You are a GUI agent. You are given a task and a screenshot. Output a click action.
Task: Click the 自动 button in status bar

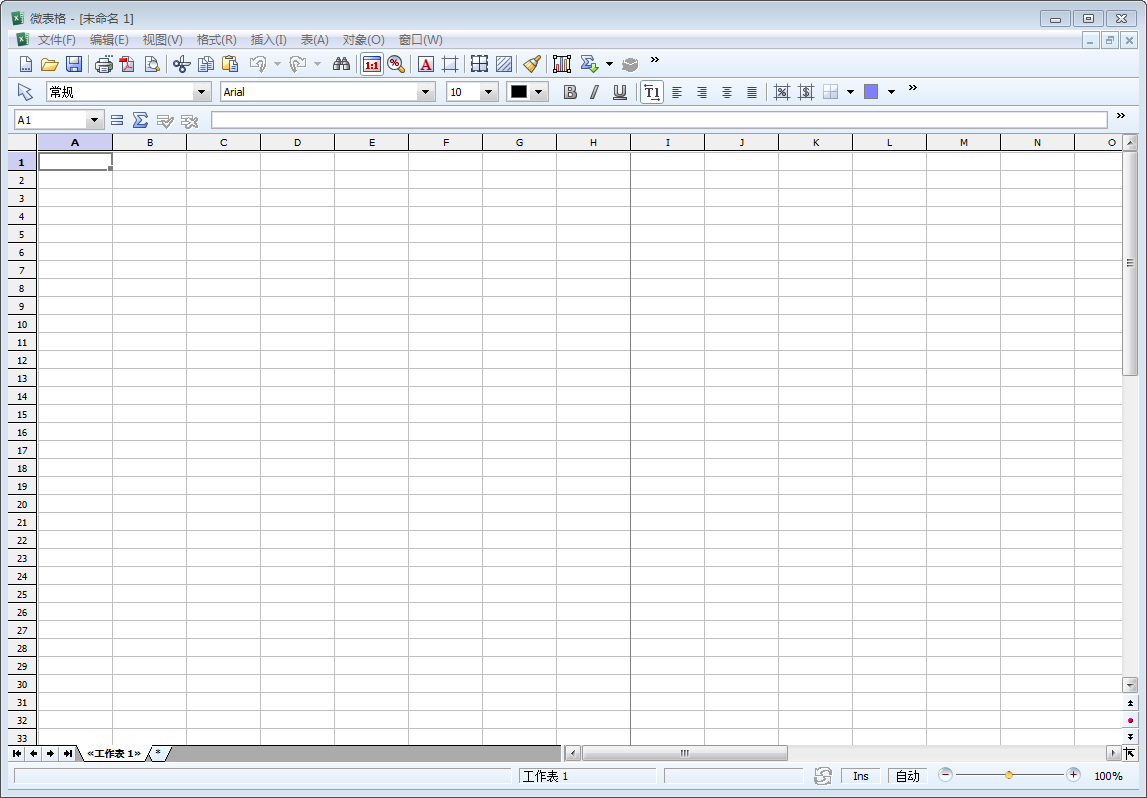(x=907, y=776)
